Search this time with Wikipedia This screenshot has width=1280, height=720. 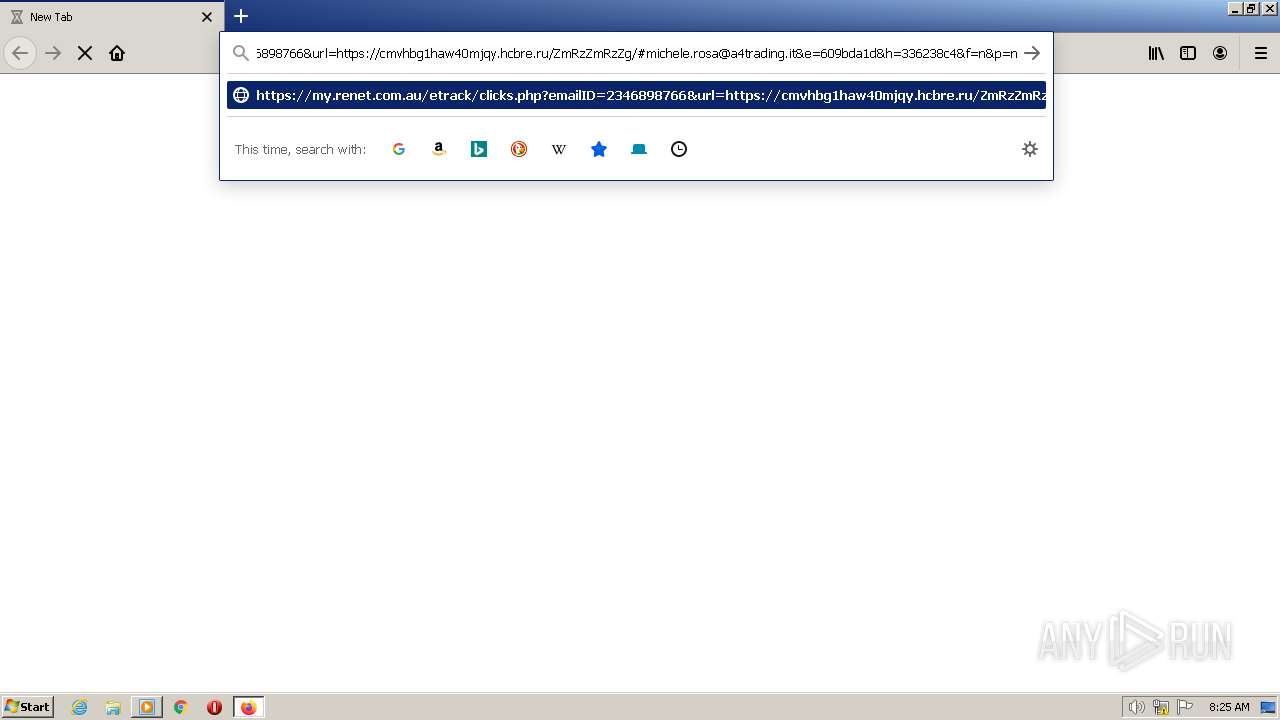559,149
